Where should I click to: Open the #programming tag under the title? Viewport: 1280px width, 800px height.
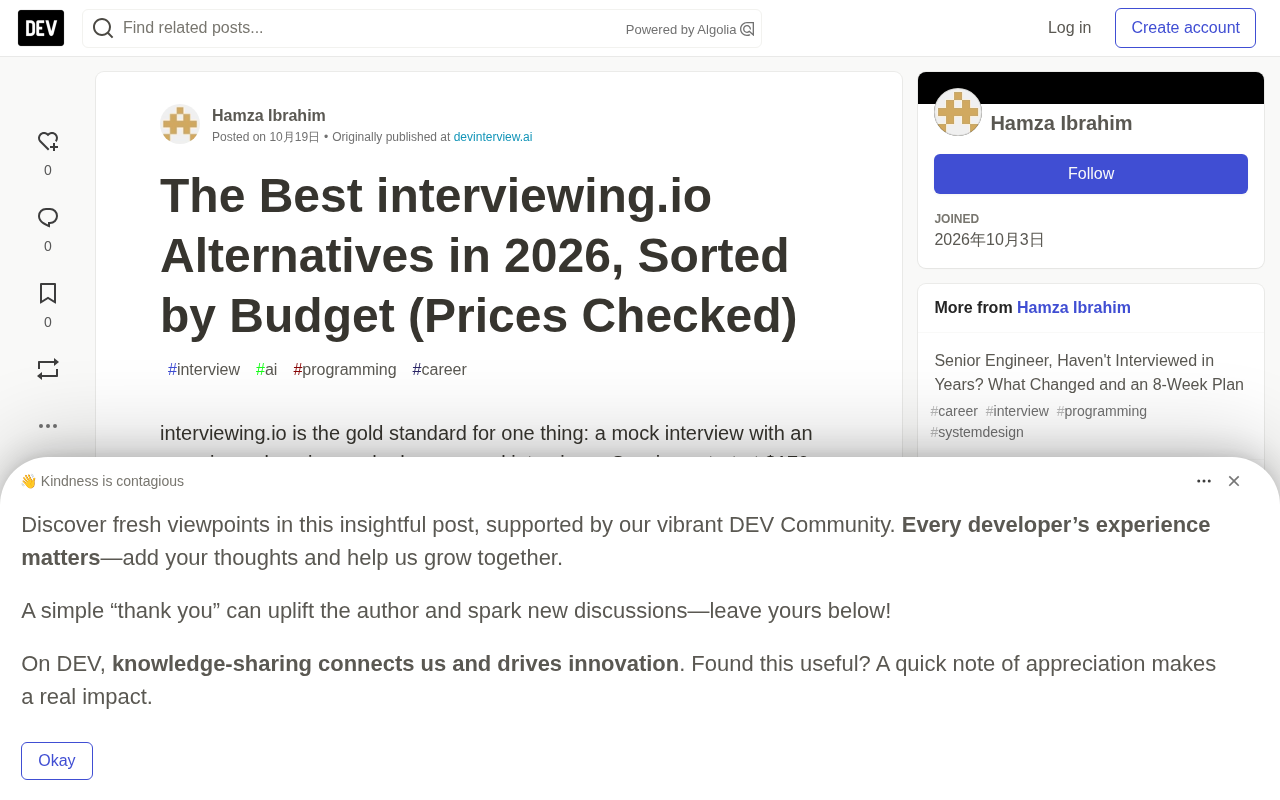[x=345, y=370]
